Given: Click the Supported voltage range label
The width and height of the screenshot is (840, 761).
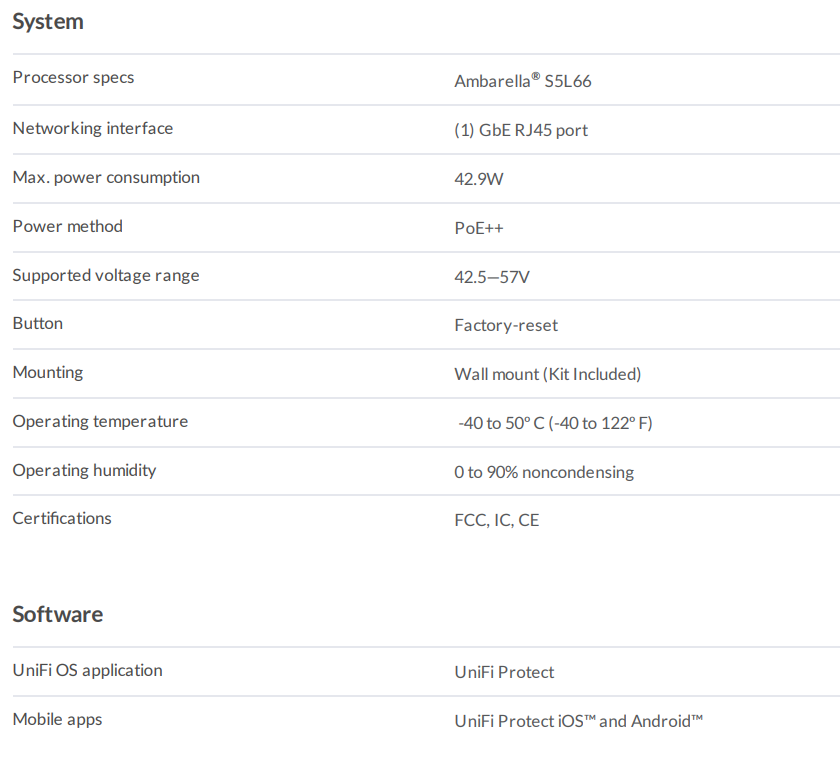Looking at the screenshot, I should click(x=106, y=275).
